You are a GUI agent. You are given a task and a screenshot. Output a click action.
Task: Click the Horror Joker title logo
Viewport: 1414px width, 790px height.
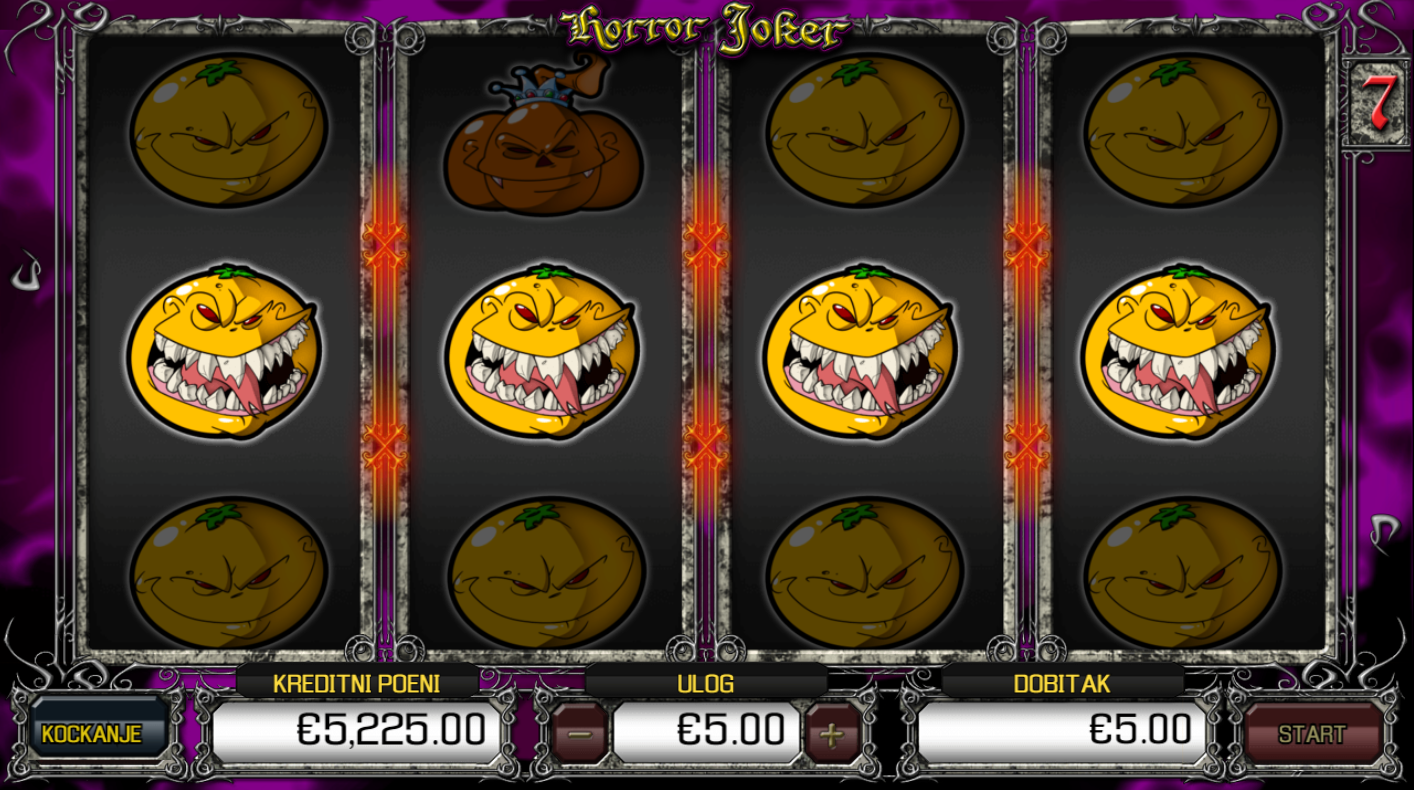tap(706, 28)
